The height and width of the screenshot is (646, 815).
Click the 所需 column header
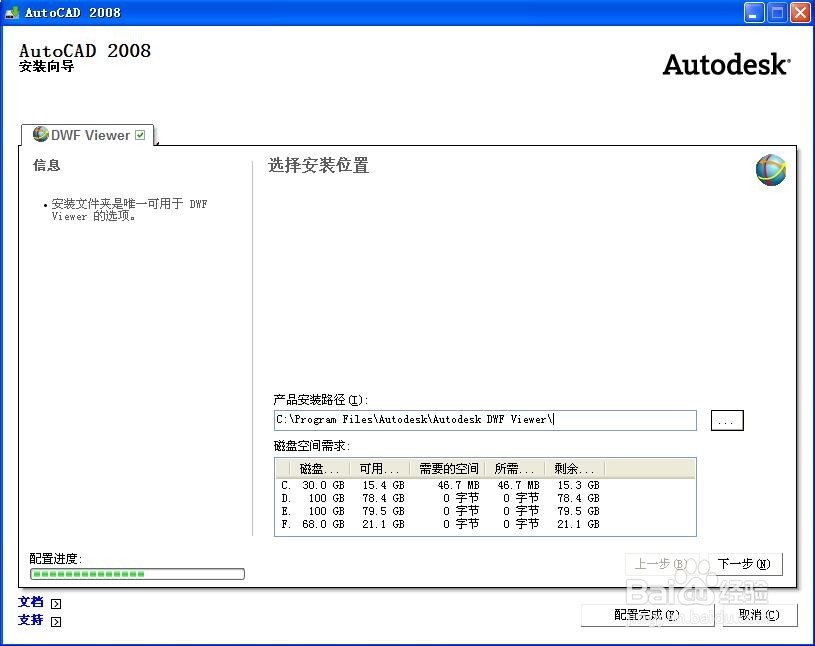(x=515, y=469)
